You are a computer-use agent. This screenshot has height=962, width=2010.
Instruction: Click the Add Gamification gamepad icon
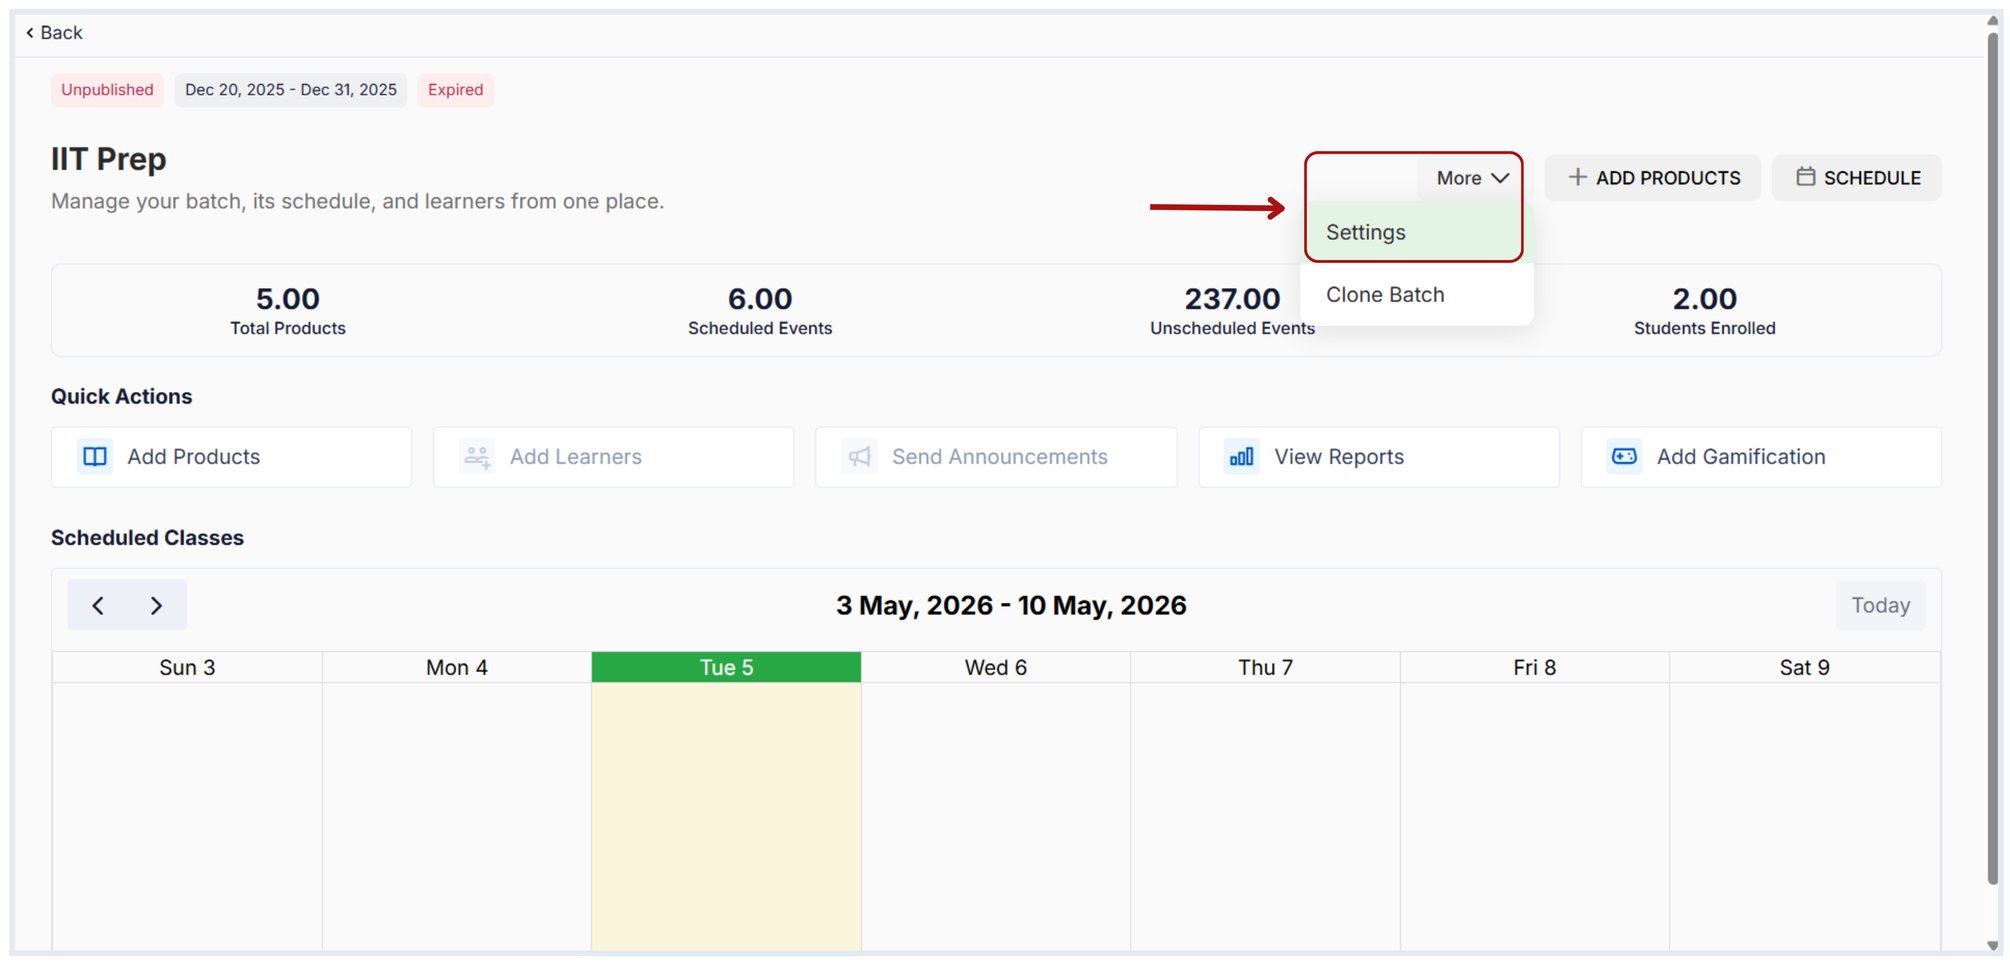point(1624,457)
